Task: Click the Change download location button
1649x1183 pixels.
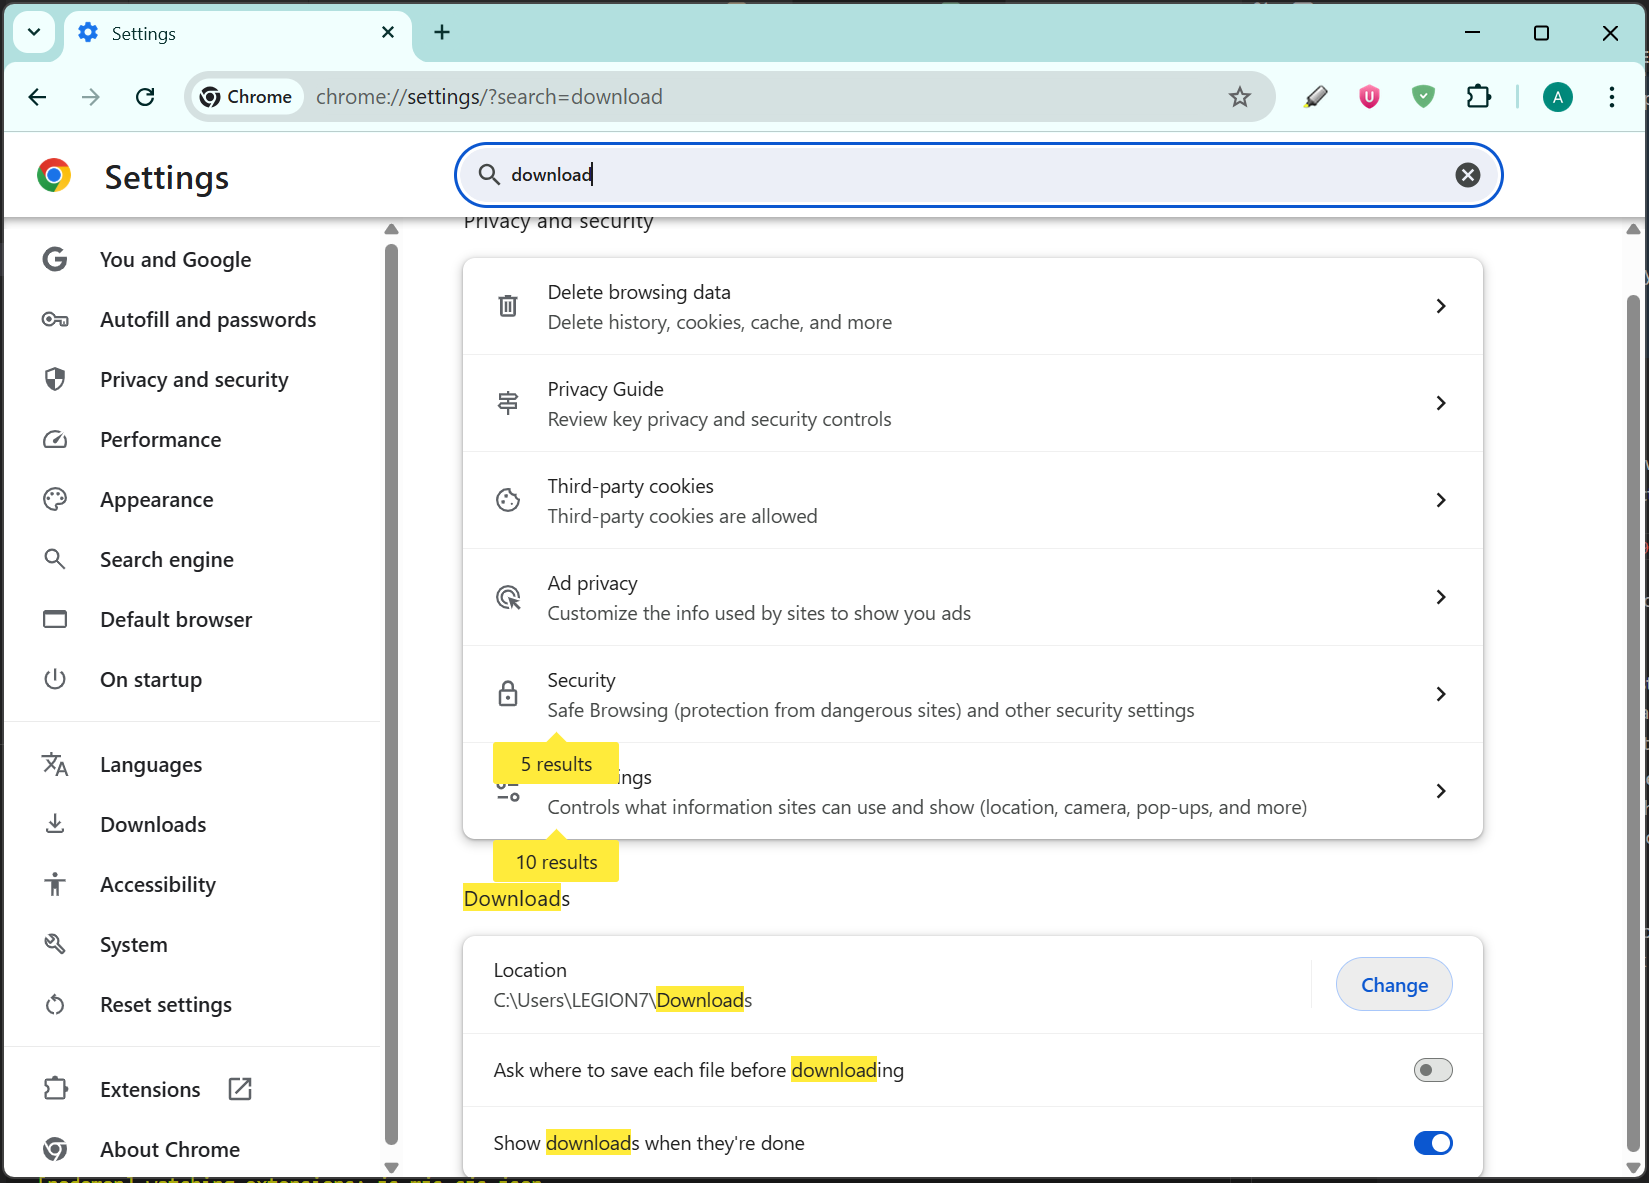Action: (1393, 985)
